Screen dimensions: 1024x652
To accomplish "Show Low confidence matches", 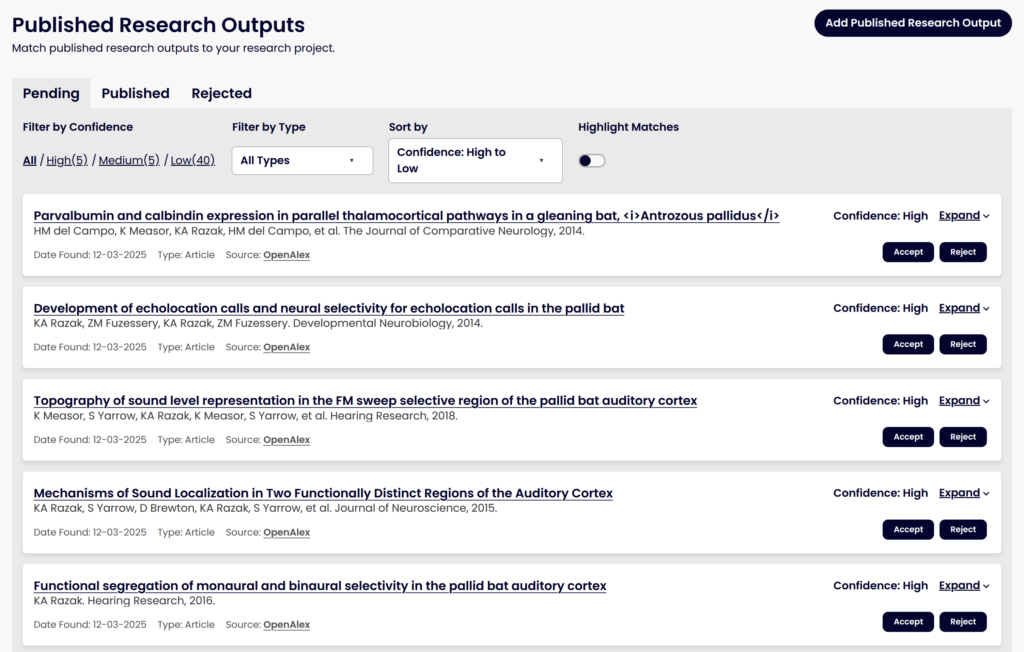I will coord(192,159).
